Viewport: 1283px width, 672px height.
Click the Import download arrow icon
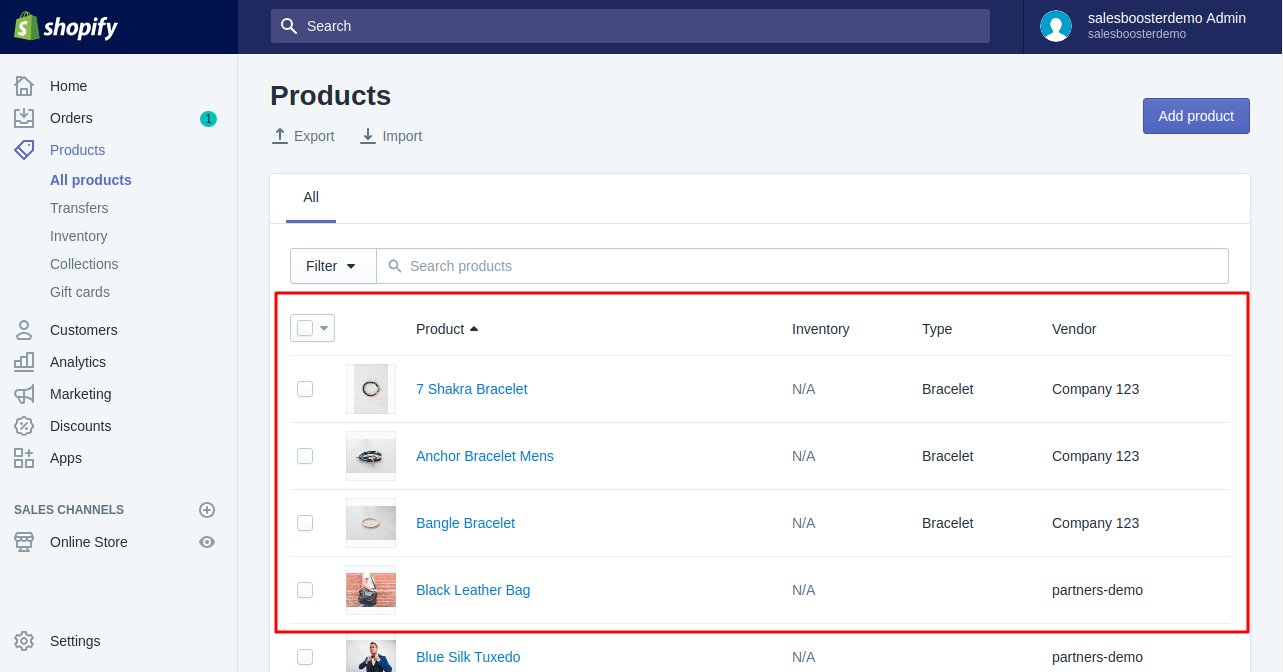tap(368, 136)
